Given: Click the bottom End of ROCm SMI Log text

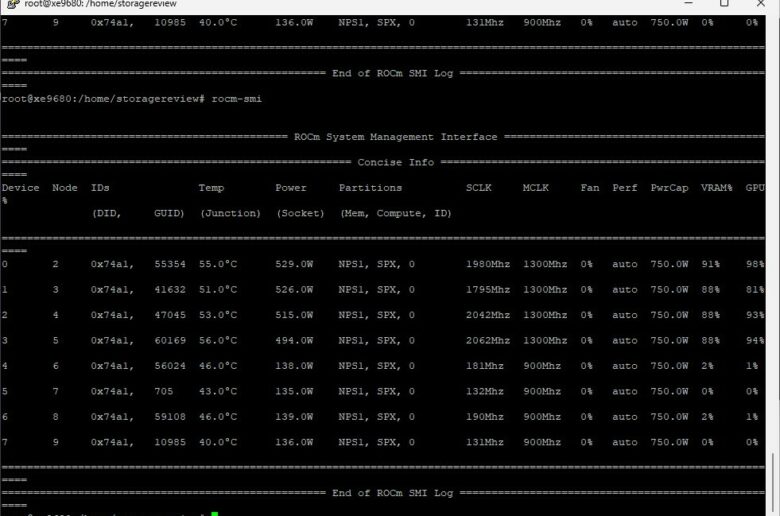Looking at the screenshot, I should coord(392,493).
